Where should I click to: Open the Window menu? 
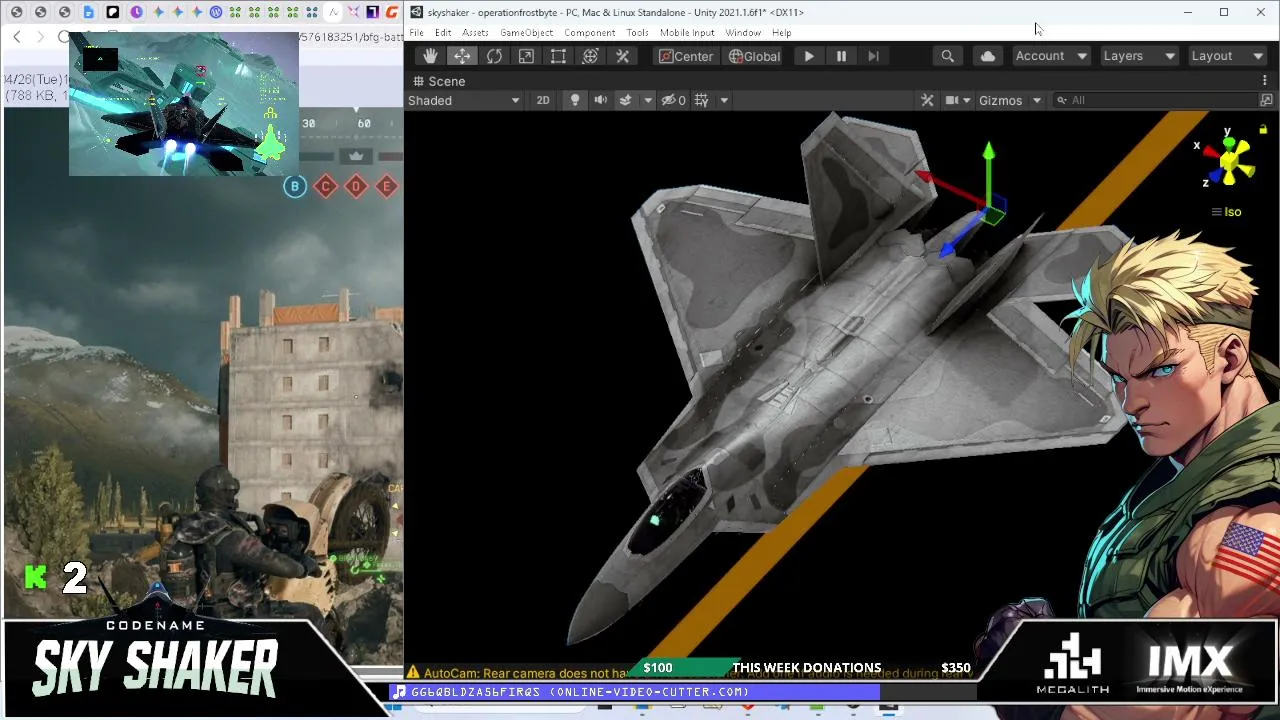743,33
